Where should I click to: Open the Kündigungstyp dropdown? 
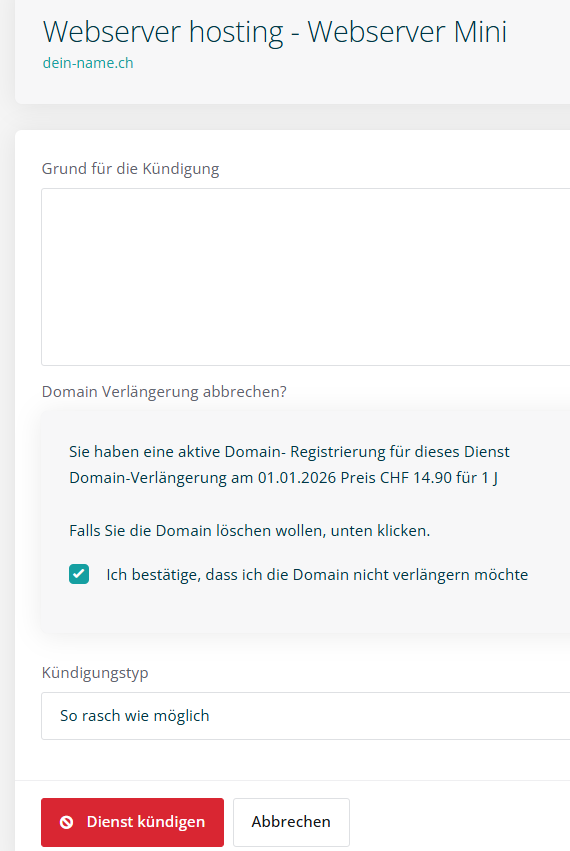click(306, 716)
